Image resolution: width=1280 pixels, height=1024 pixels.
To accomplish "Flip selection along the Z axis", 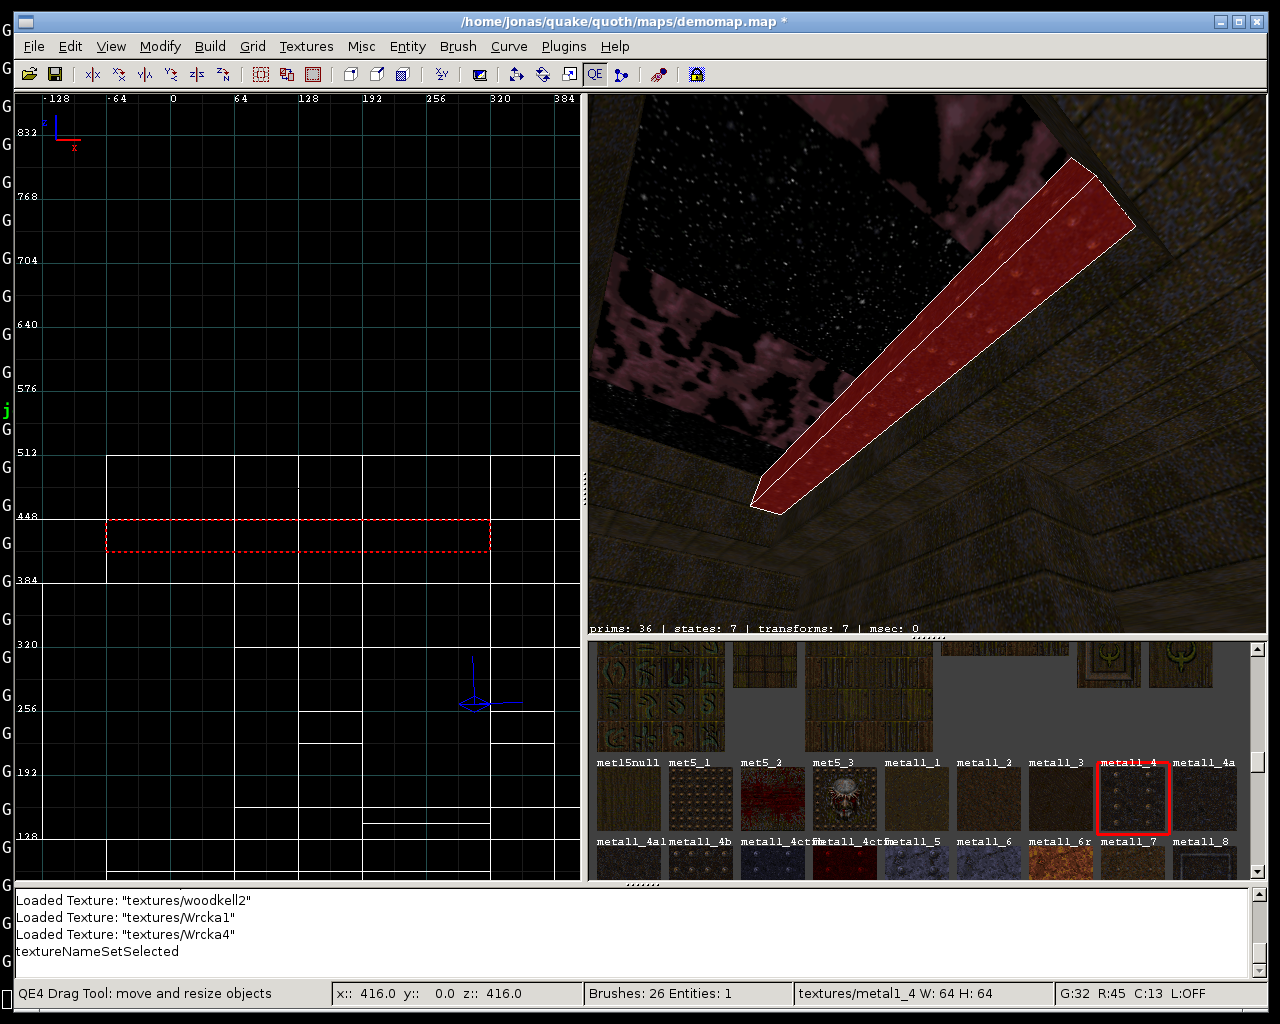I will tap(197, 74).
